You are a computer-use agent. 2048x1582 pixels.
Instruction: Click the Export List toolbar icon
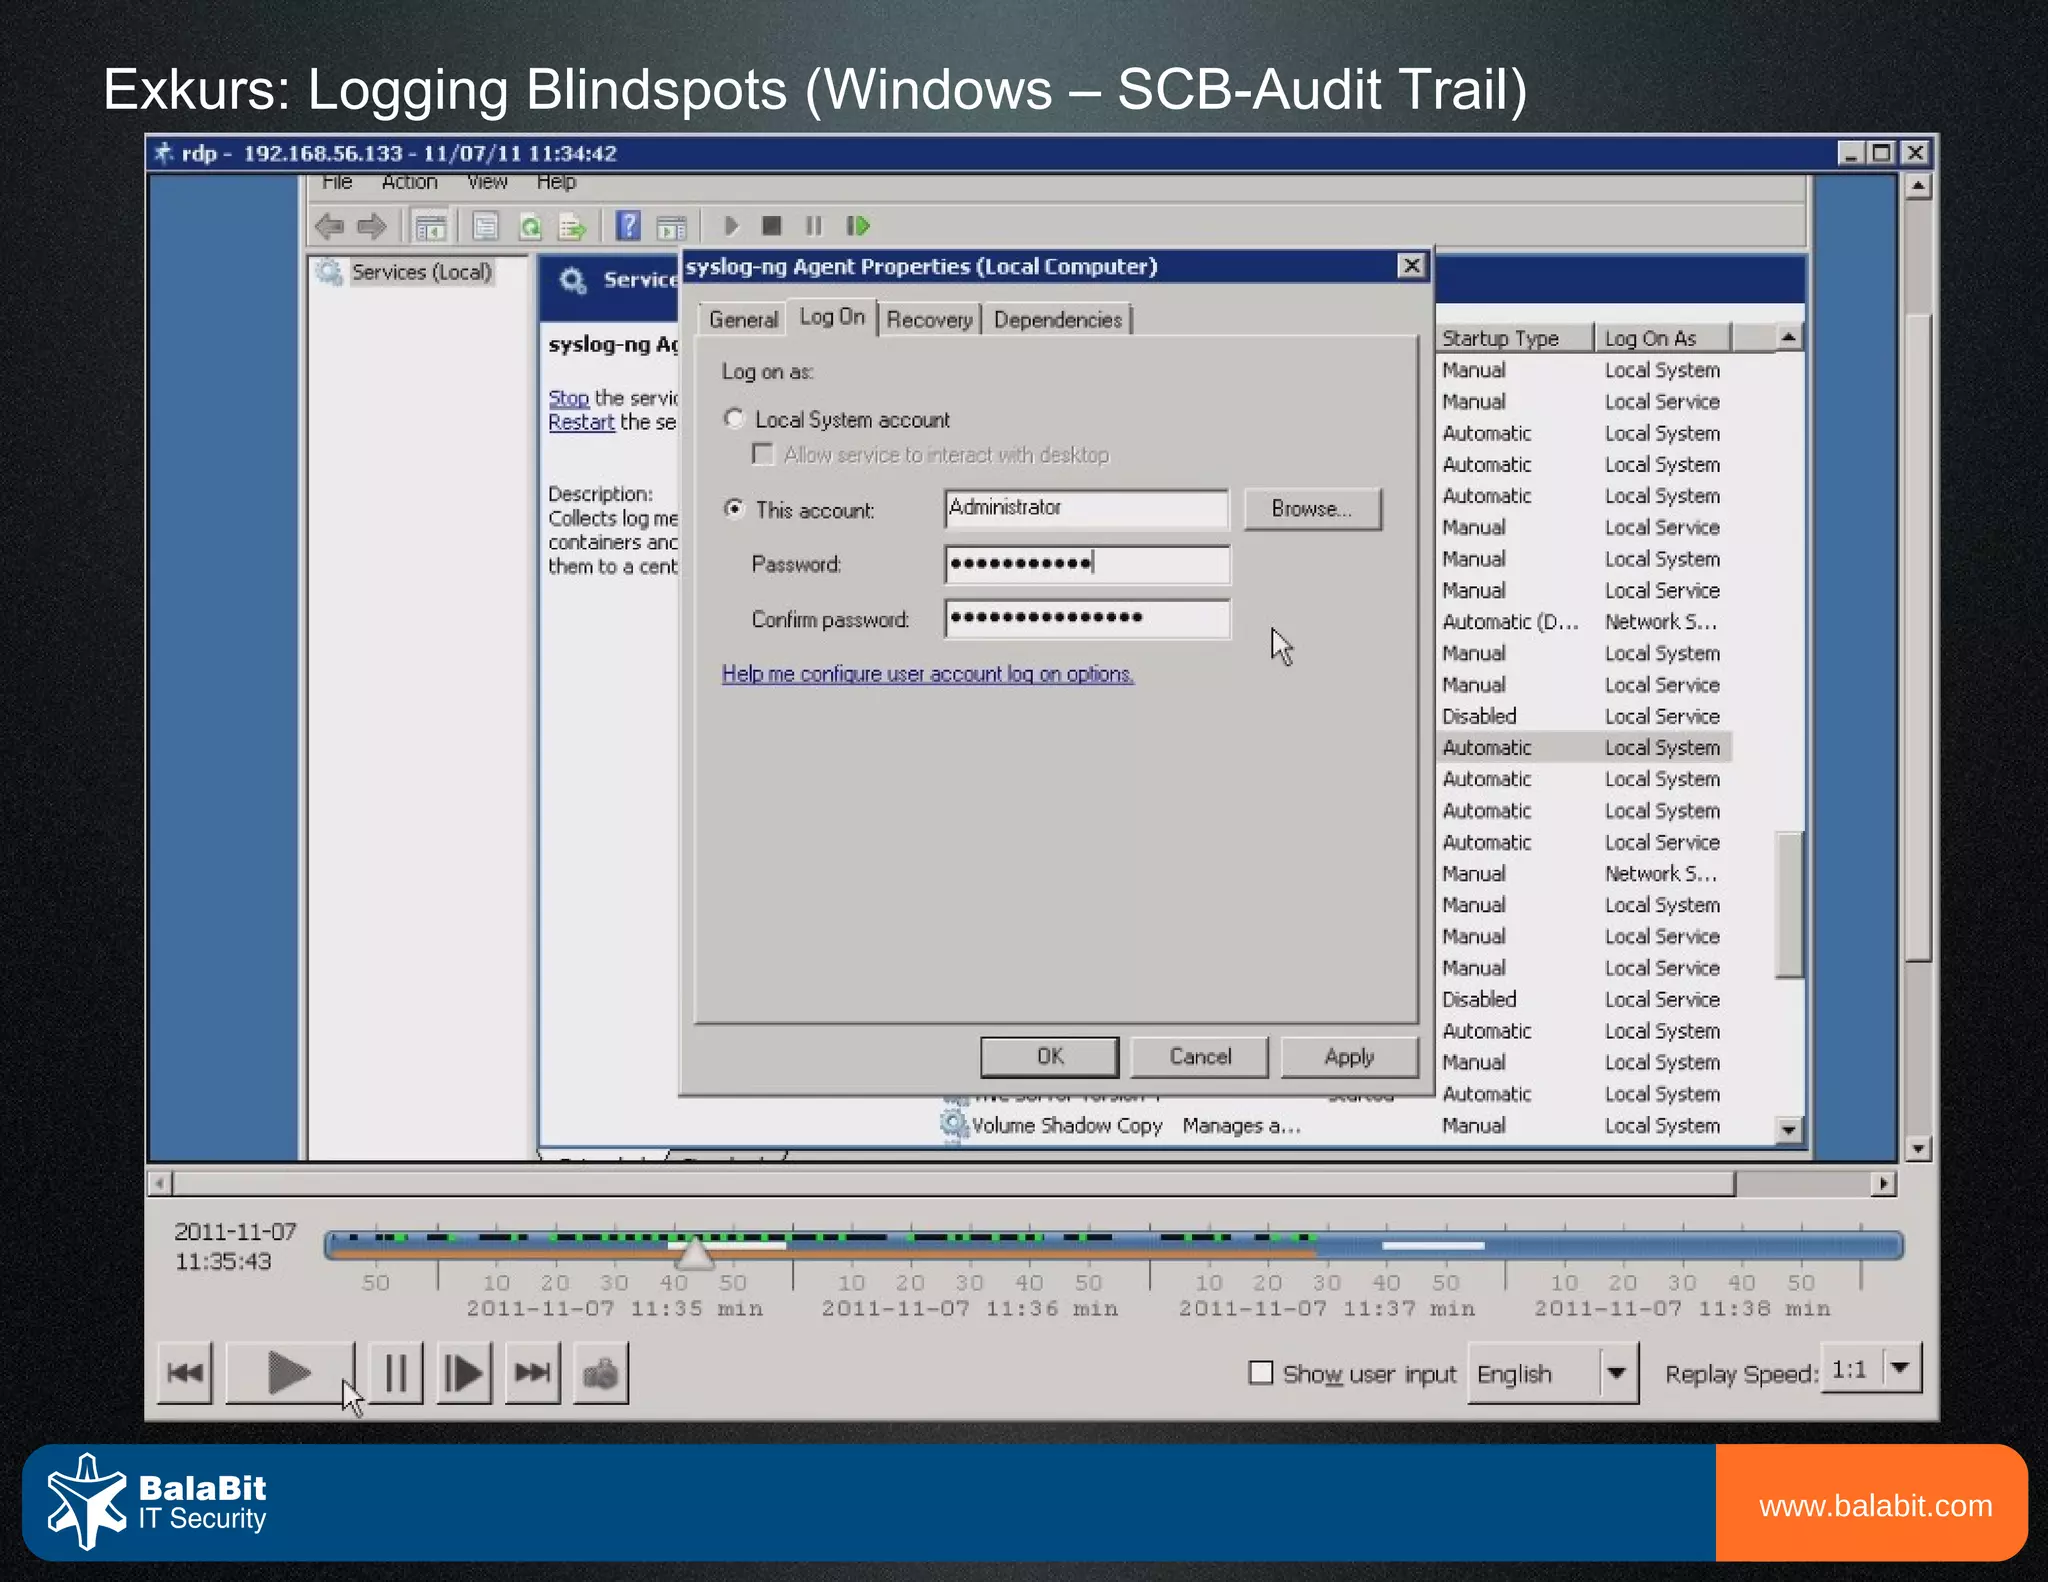point(573,227)
